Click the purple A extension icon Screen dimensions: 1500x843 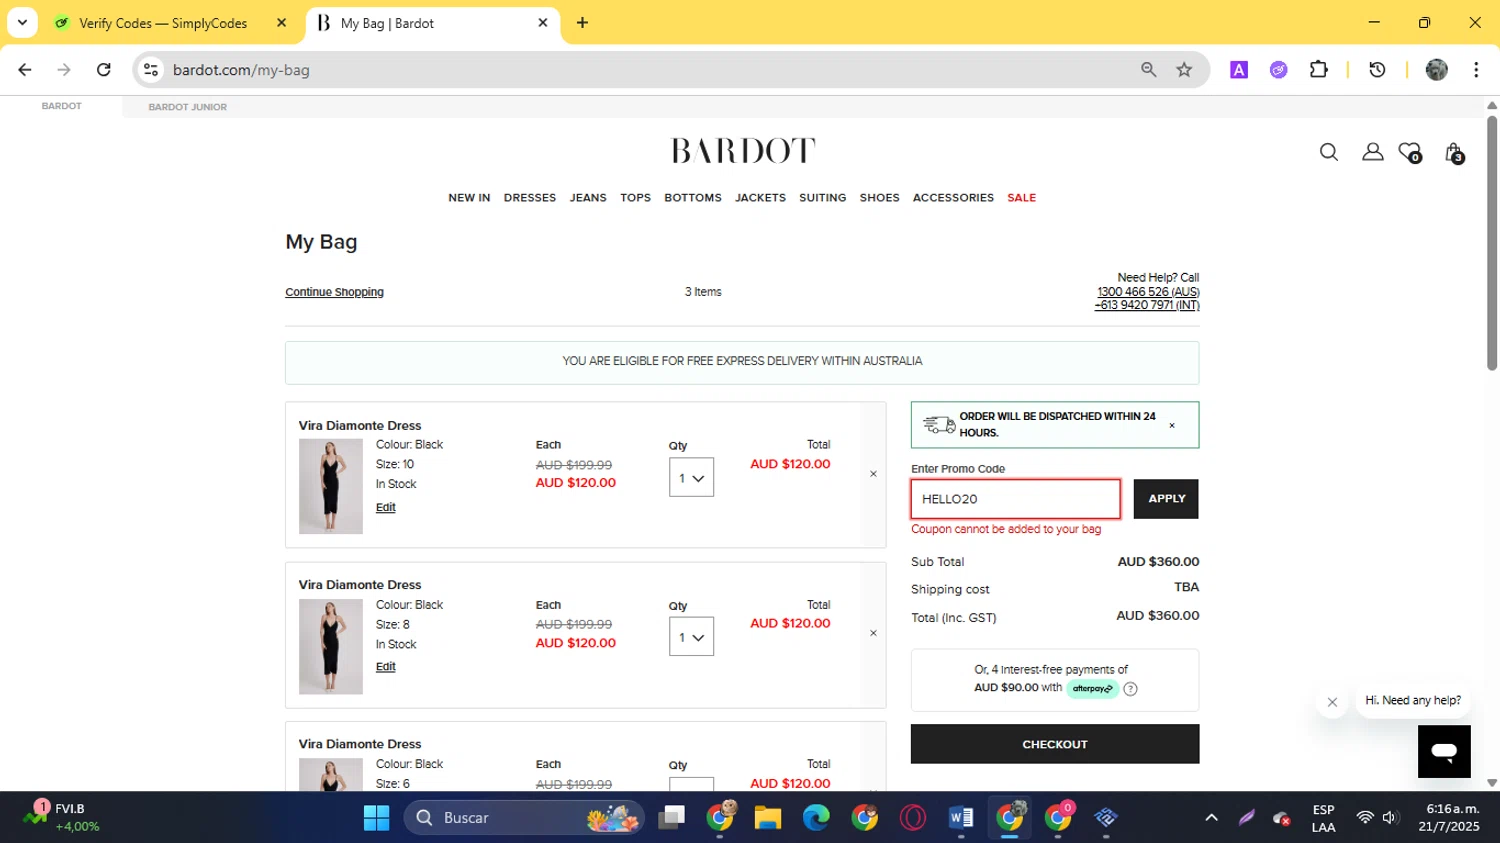point(1239,69)
